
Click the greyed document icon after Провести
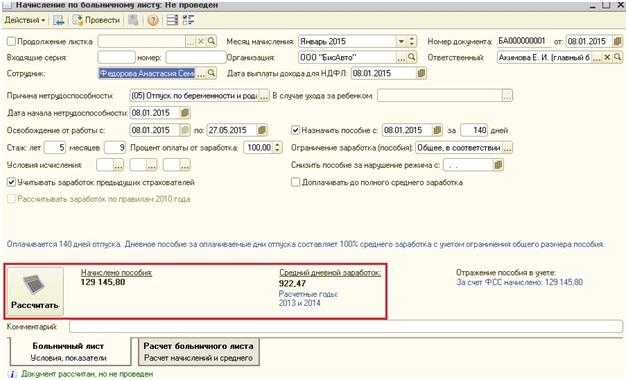(133, 20)
